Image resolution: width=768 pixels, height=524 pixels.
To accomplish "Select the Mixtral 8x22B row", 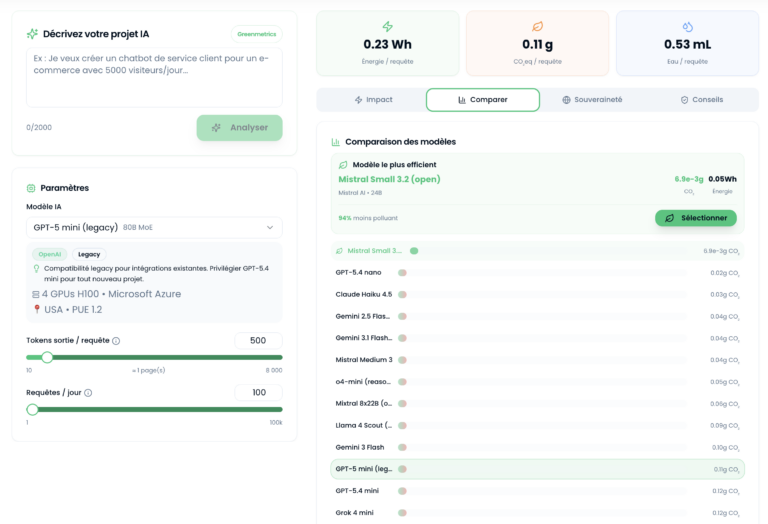I will 537,404.
